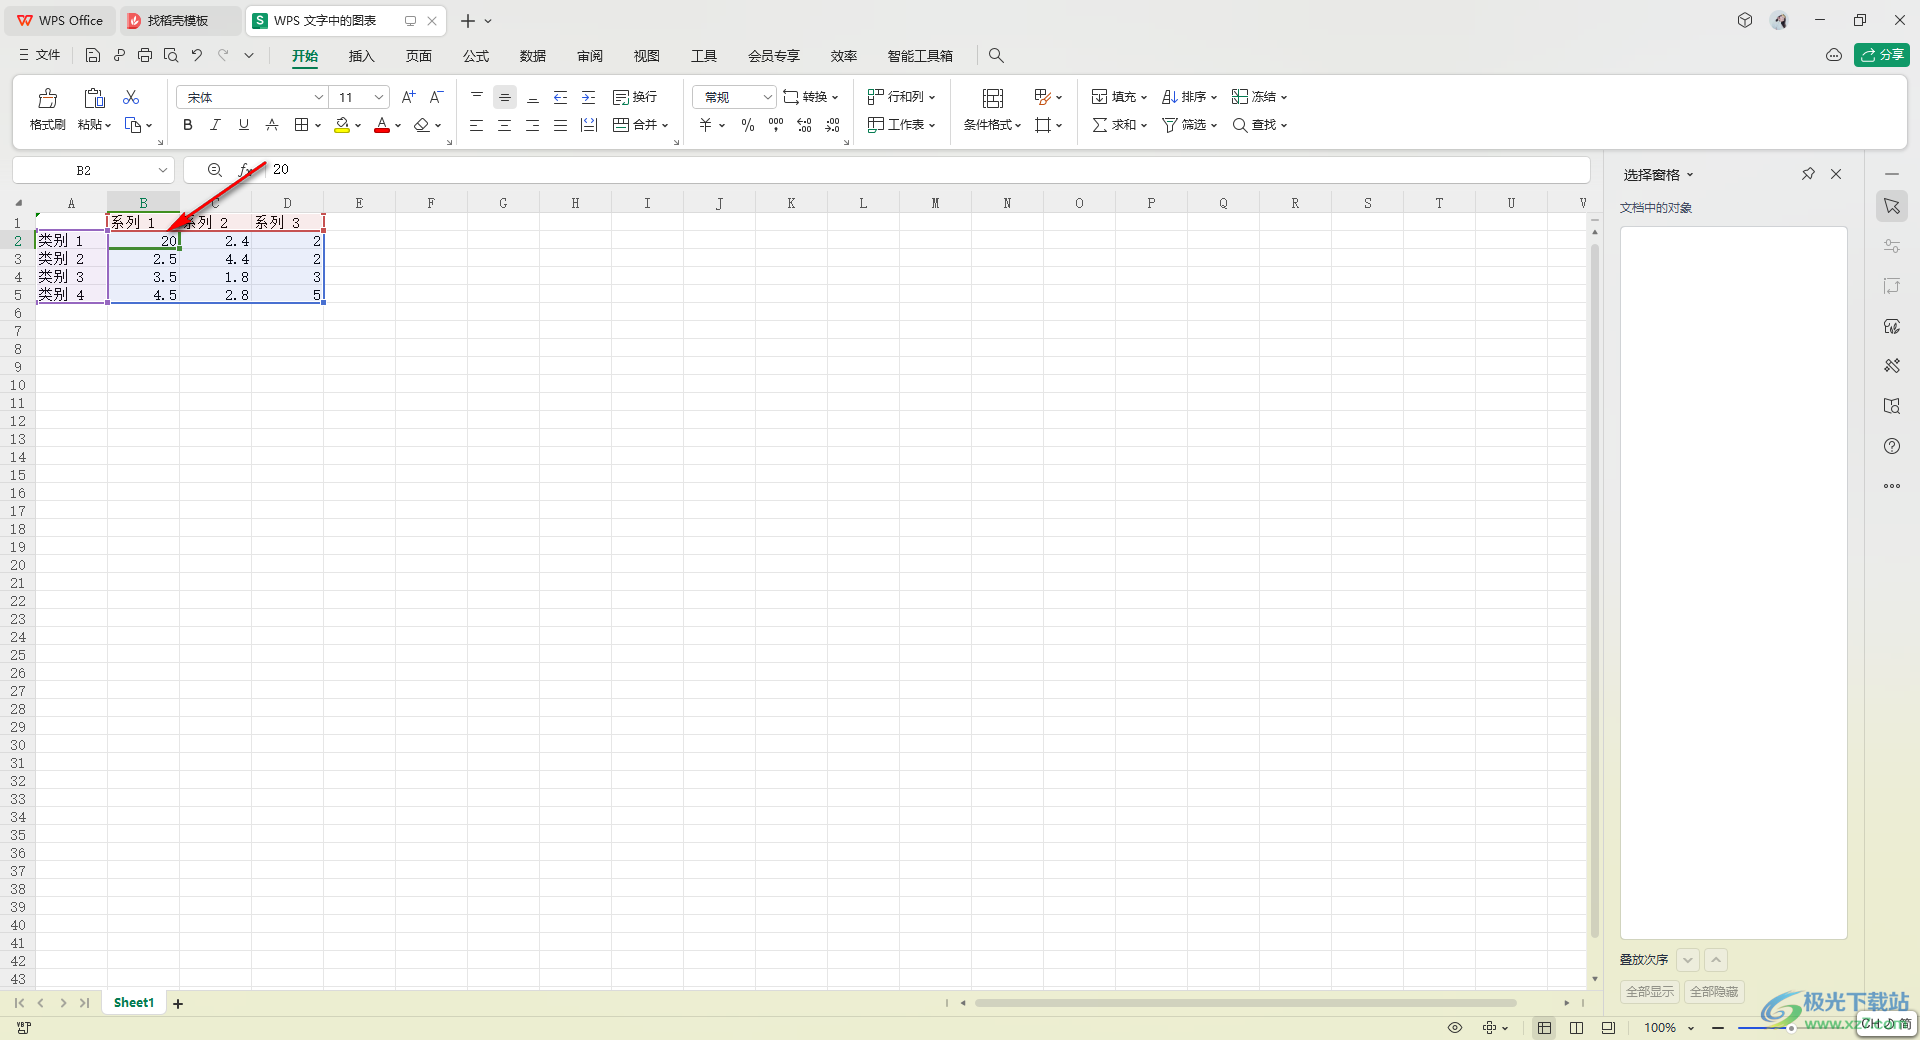This screenshot has height=1040, width=1920.
Task: Click the strikethrough formatting icon
Action: point(272,125)
